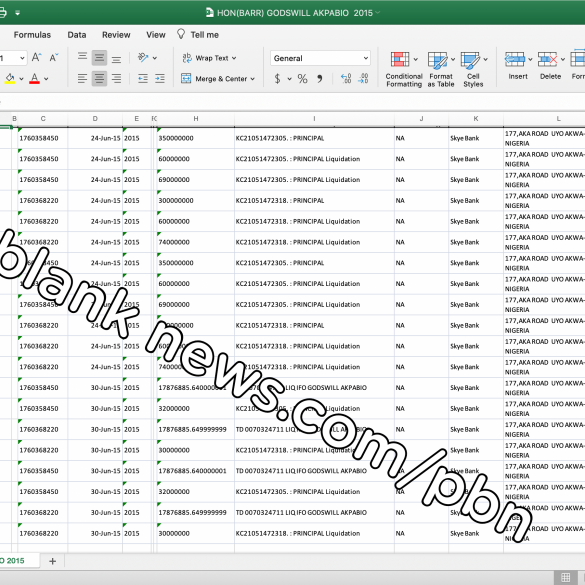Image resolution: width=585 pixels, height=585 pixels.
Task: Select column D header
Action: (x=95, y=119)
